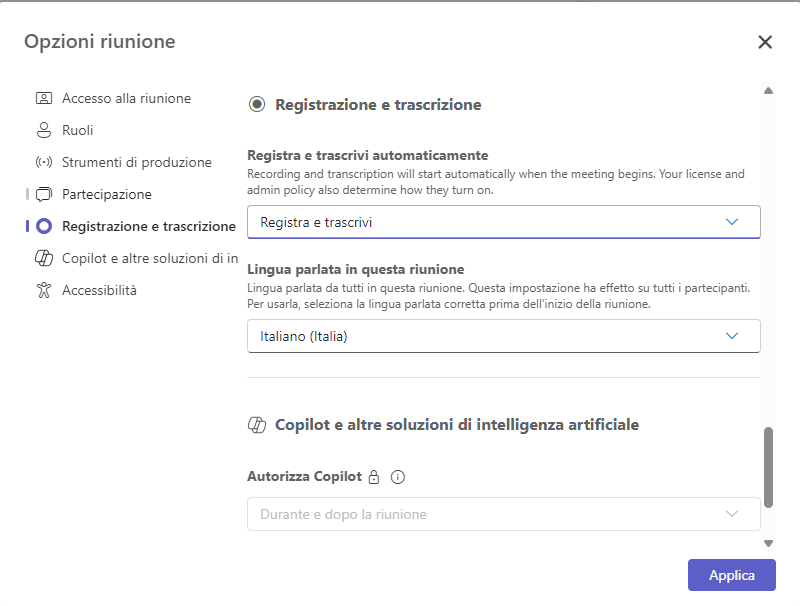Open the Durante e dopo la riunione dropdown
This screenshot has height=606, width=800.
(x=504, y=514)
